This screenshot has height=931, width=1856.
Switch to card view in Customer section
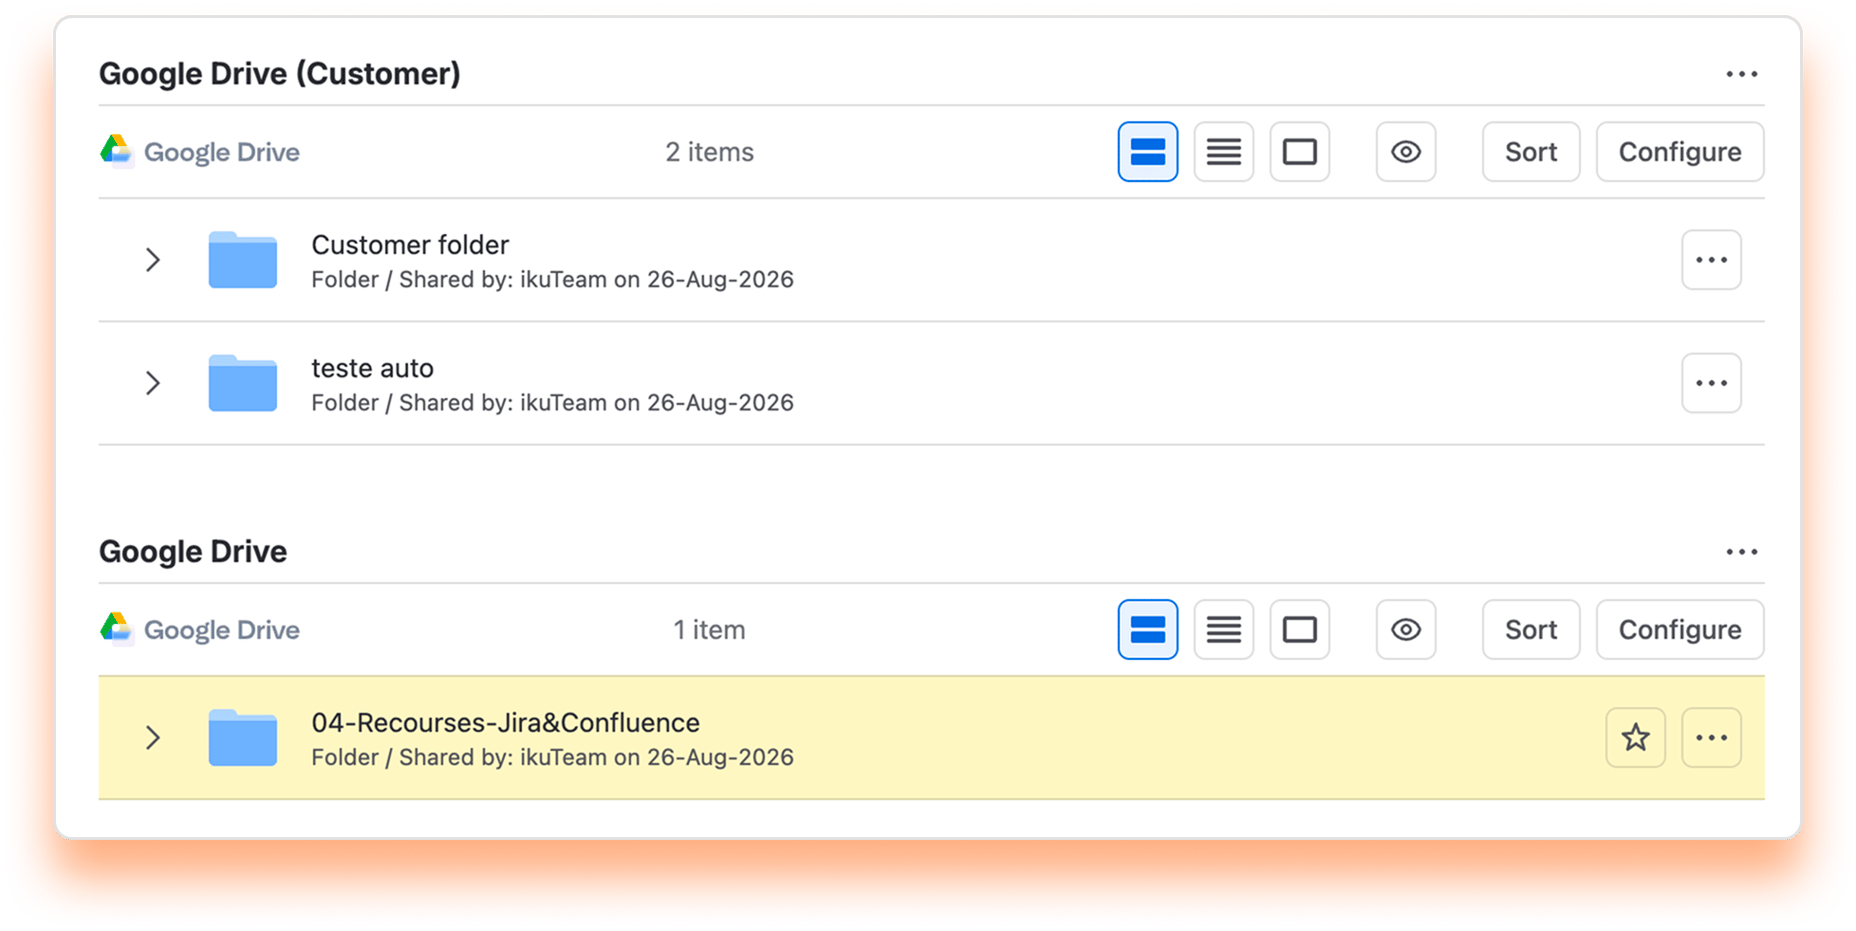click(x=1299, y=152)
